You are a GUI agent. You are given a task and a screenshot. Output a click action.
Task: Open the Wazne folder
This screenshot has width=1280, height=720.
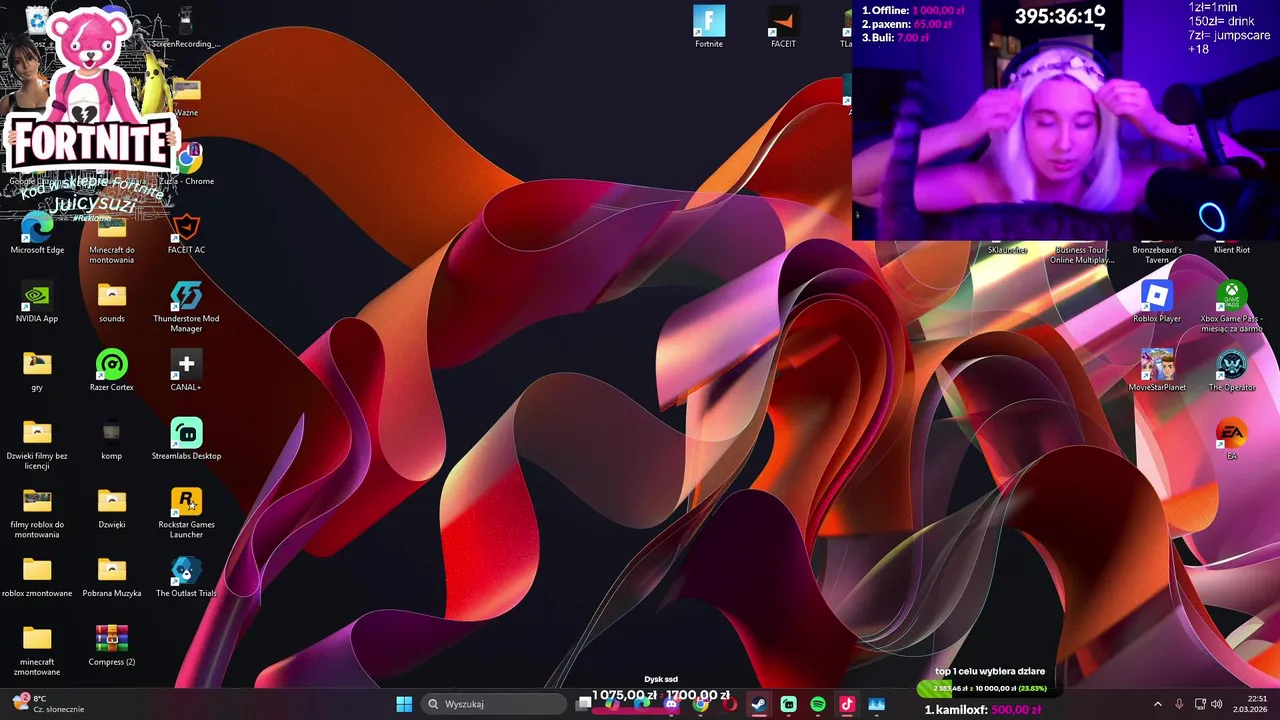coord(186,96)
